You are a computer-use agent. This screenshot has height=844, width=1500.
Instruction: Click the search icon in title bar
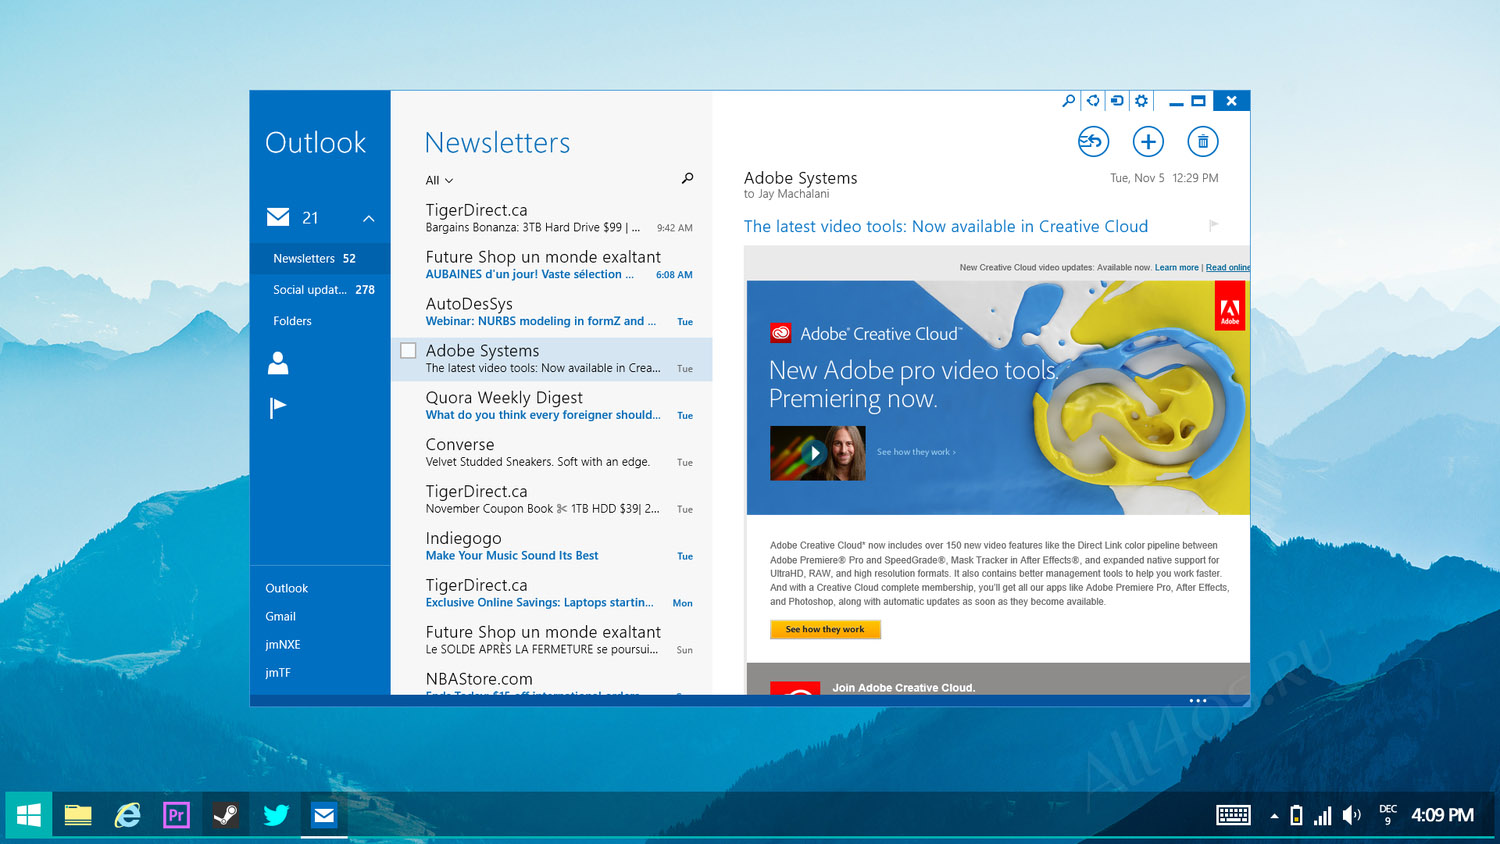tap(1068, 101)
